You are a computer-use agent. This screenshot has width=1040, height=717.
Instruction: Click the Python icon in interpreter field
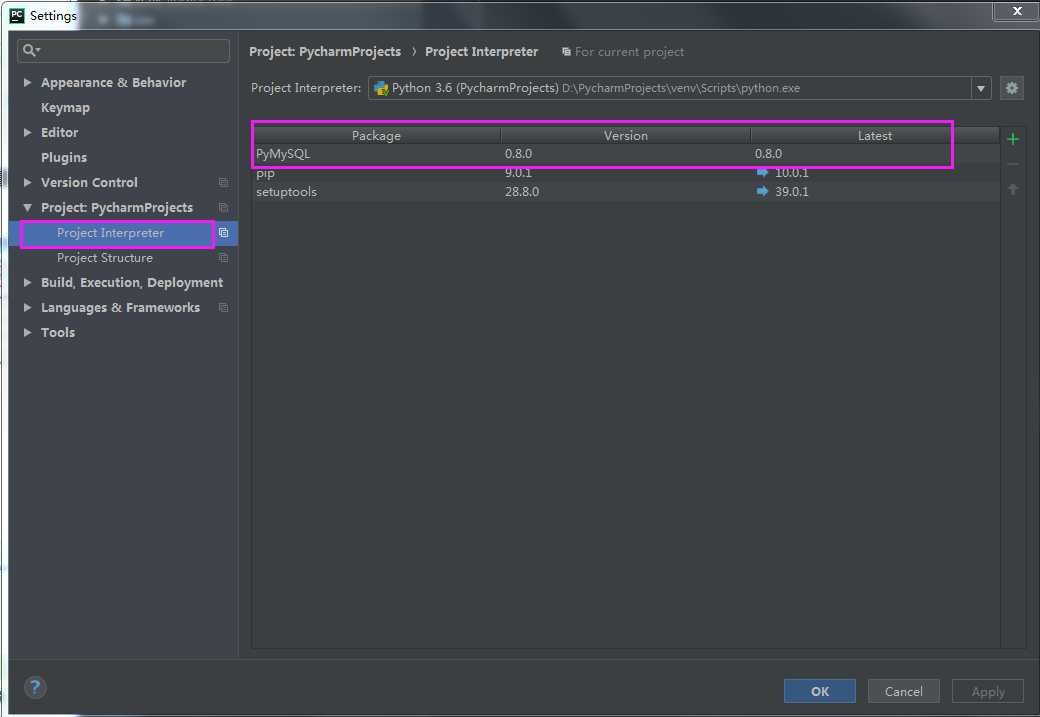381,88
